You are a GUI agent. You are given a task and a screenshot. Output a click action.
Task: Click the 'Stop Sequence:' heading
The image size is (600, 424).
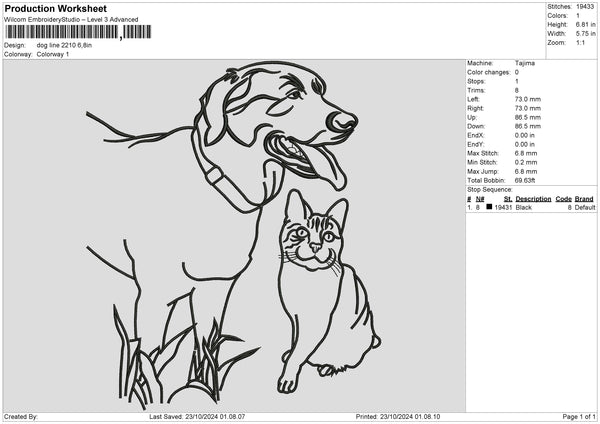489,190
